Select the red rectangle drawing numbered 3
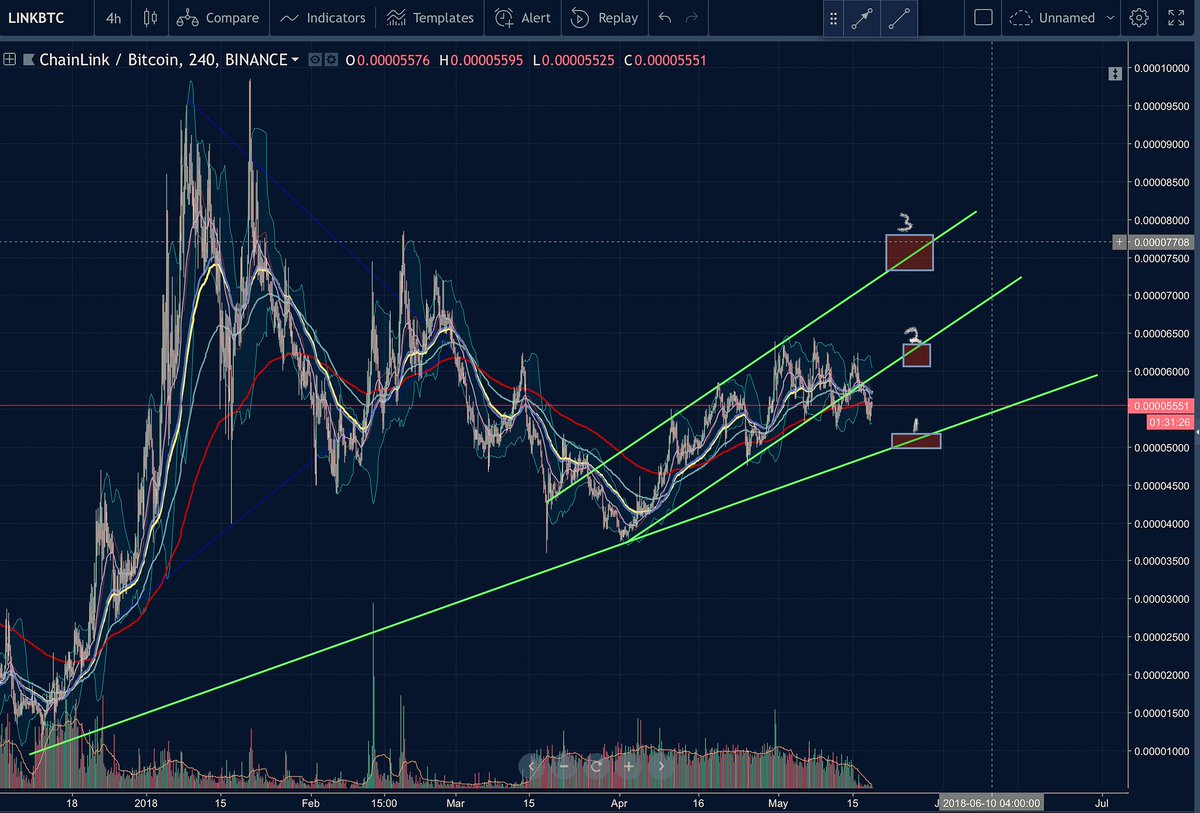This screenshot has width=1200, height=813. coord(909,252)
